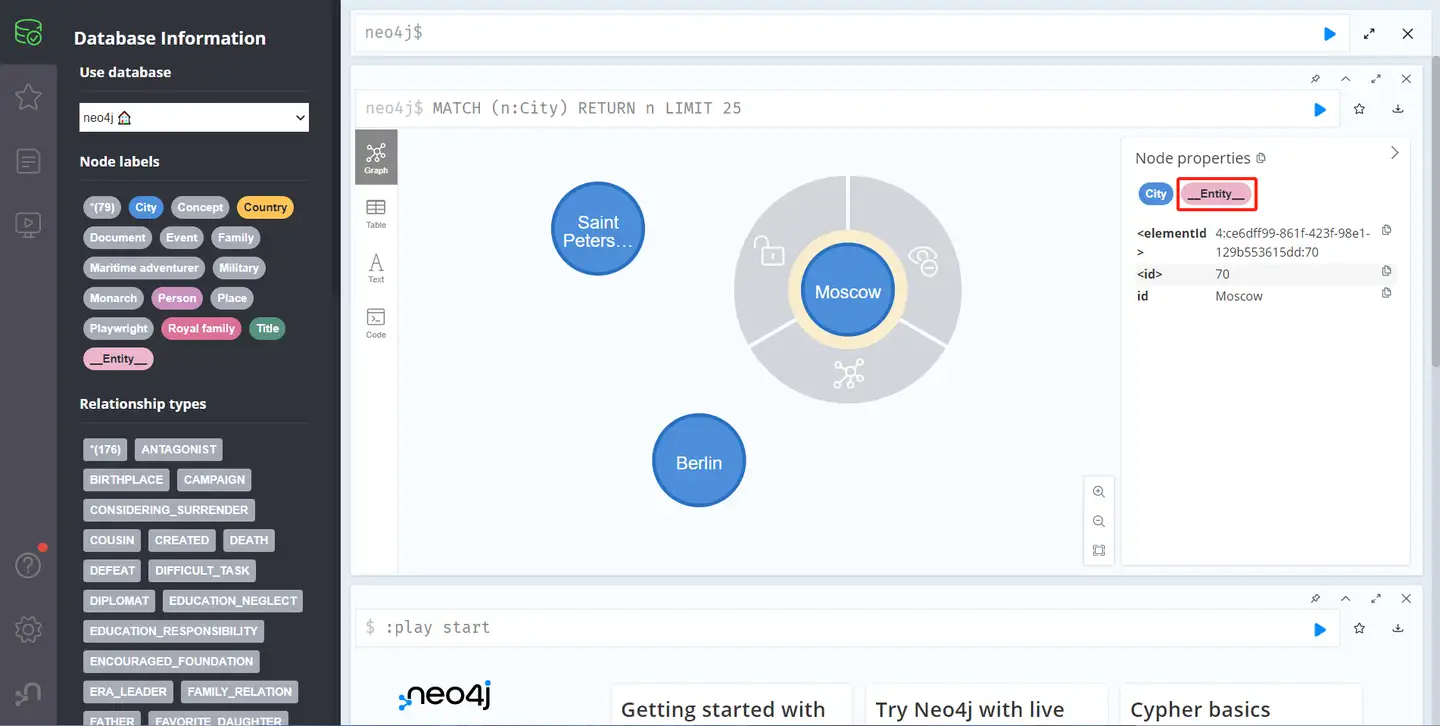The height and width of the screenshot is (726, 1440).
Task: Open Browser Settings gear icon
Action: click(x=28, y=629)
